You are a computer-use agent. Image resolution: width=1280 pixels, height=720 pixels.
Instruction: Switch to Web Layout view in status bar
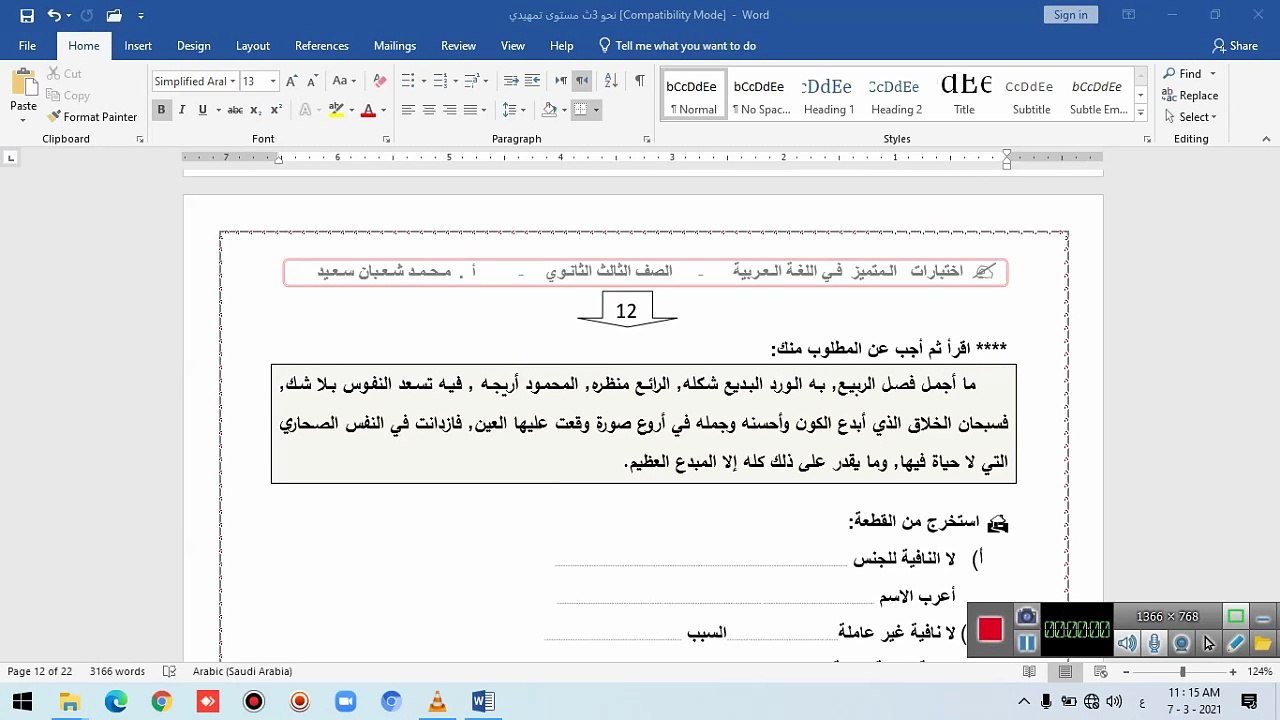click(1100, 672)
